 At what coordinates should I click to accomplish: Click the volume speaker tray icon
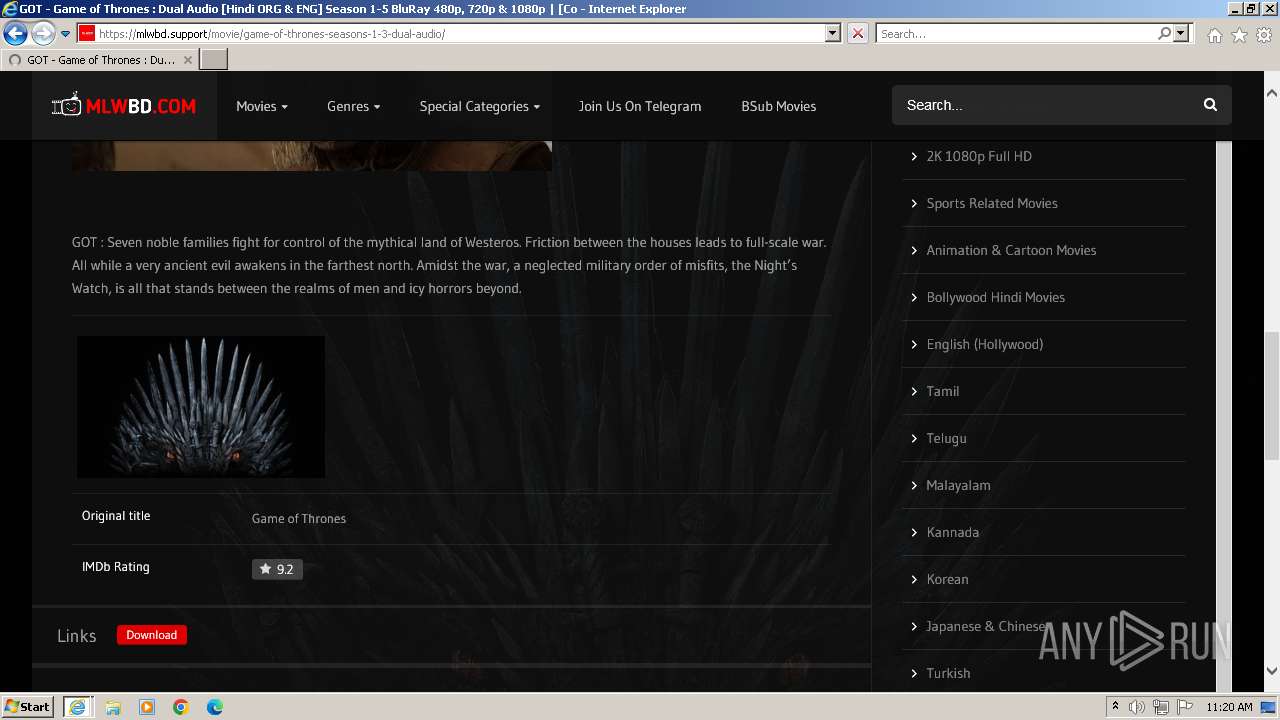tap(1137, 707)
